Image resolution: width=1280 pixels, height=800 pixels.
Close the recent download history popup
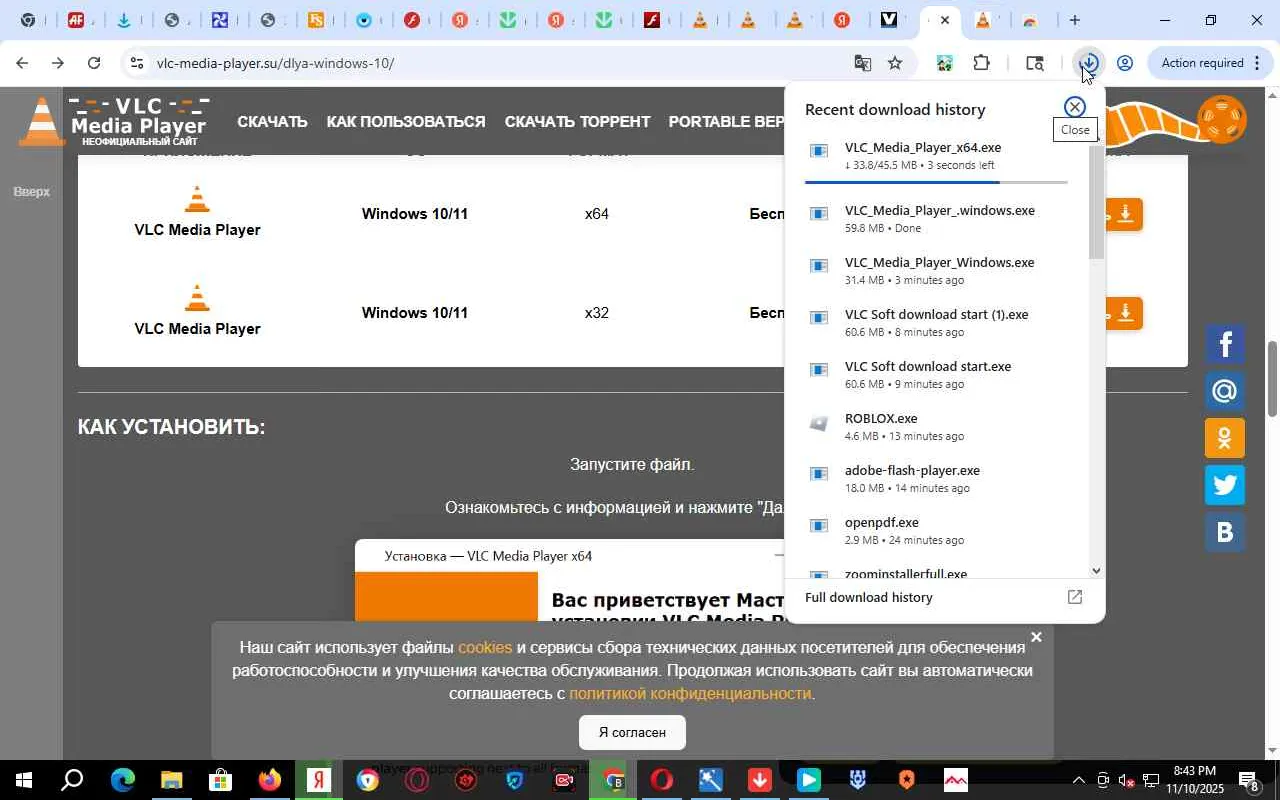pyautogui.click(x=1074, y=107)
